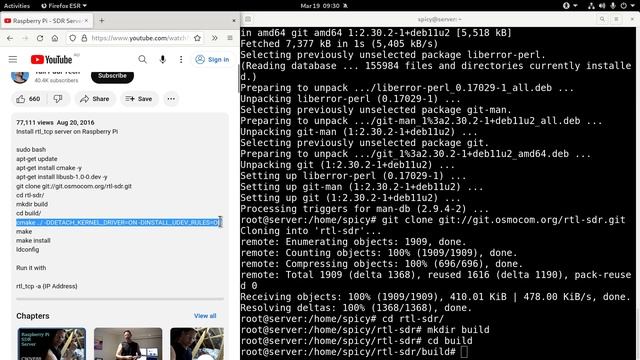Dislike the video

[58, 99]
